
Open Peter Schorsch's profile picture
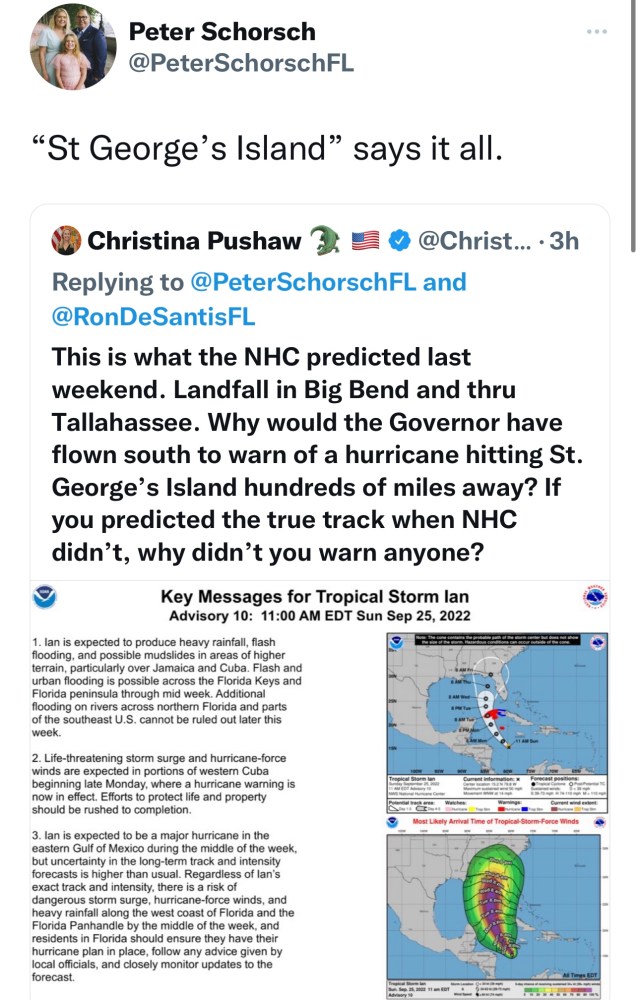pos(68,53)
